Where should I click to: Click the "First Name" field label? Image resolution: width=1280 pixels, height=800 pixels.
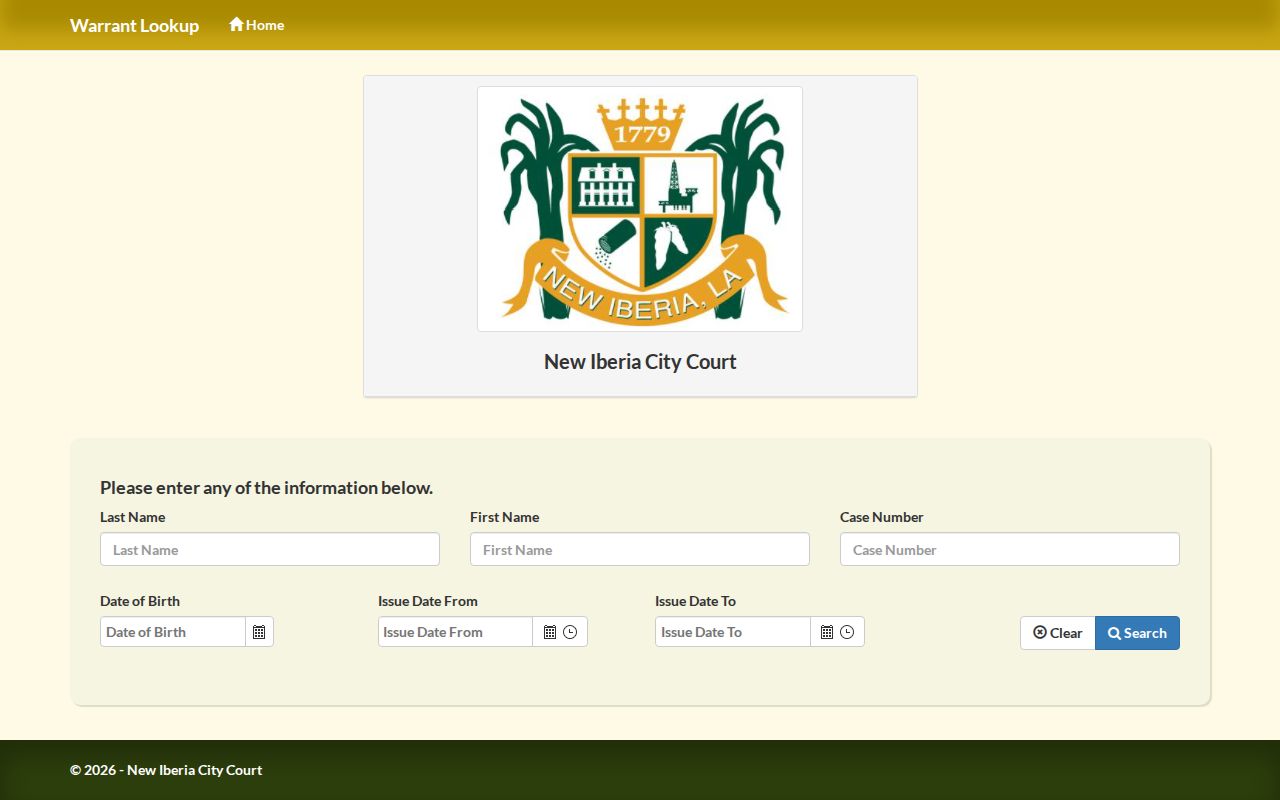coord(504,517)
